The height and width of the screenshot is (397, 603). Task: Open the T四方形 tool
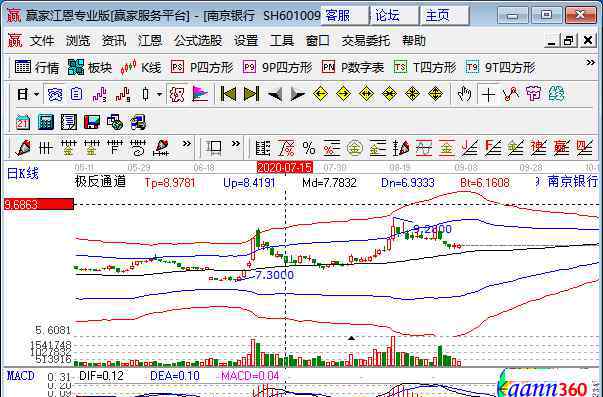click(x=425, y=68)
